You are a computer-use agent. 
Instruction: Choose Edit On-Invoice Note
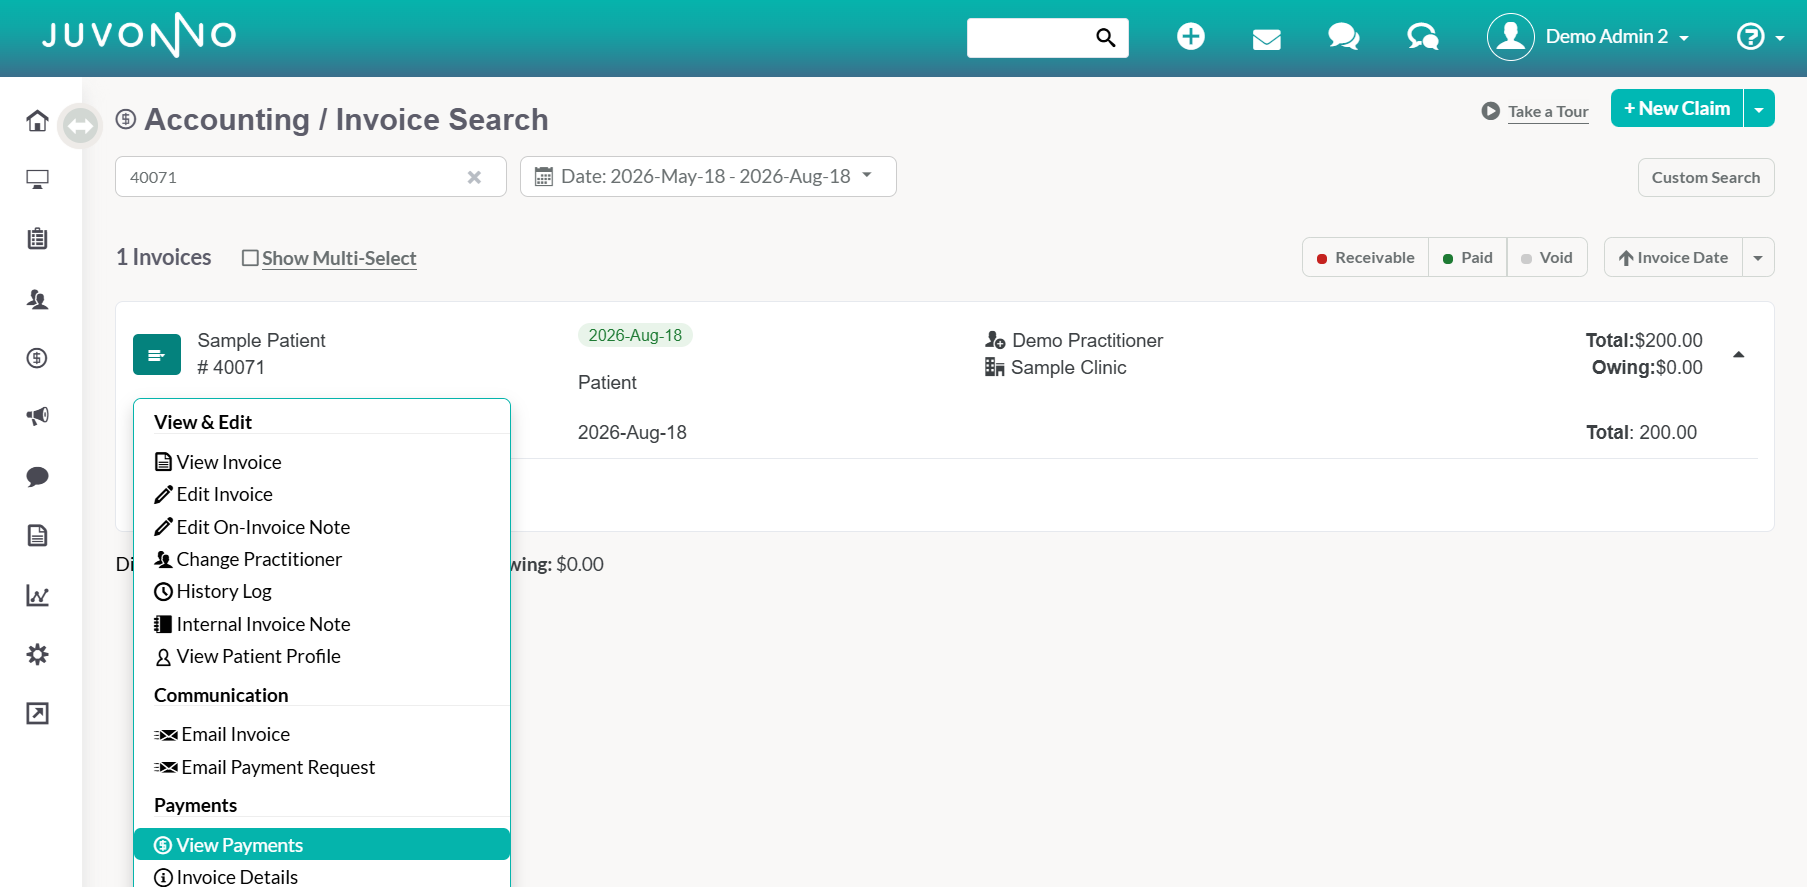click(322, 527)
